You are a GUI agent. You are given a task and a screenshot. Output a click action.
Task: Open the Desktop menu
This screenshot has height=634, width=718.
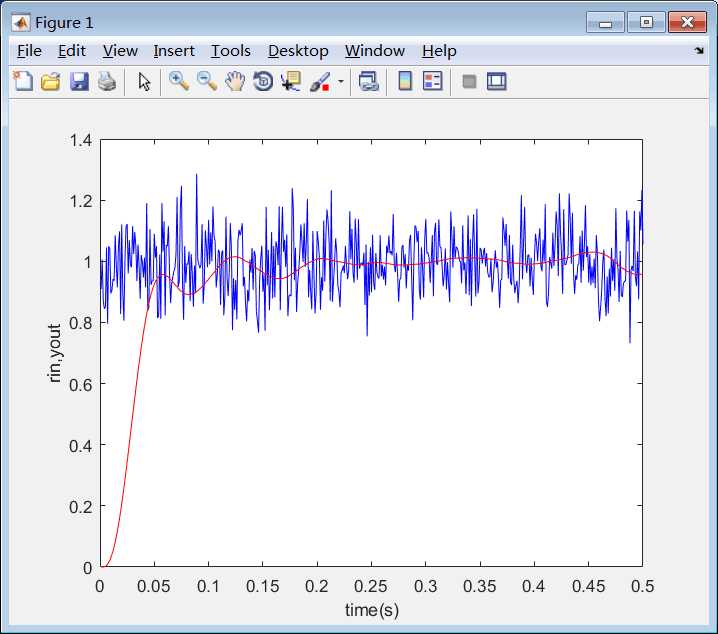pos(299,51)
